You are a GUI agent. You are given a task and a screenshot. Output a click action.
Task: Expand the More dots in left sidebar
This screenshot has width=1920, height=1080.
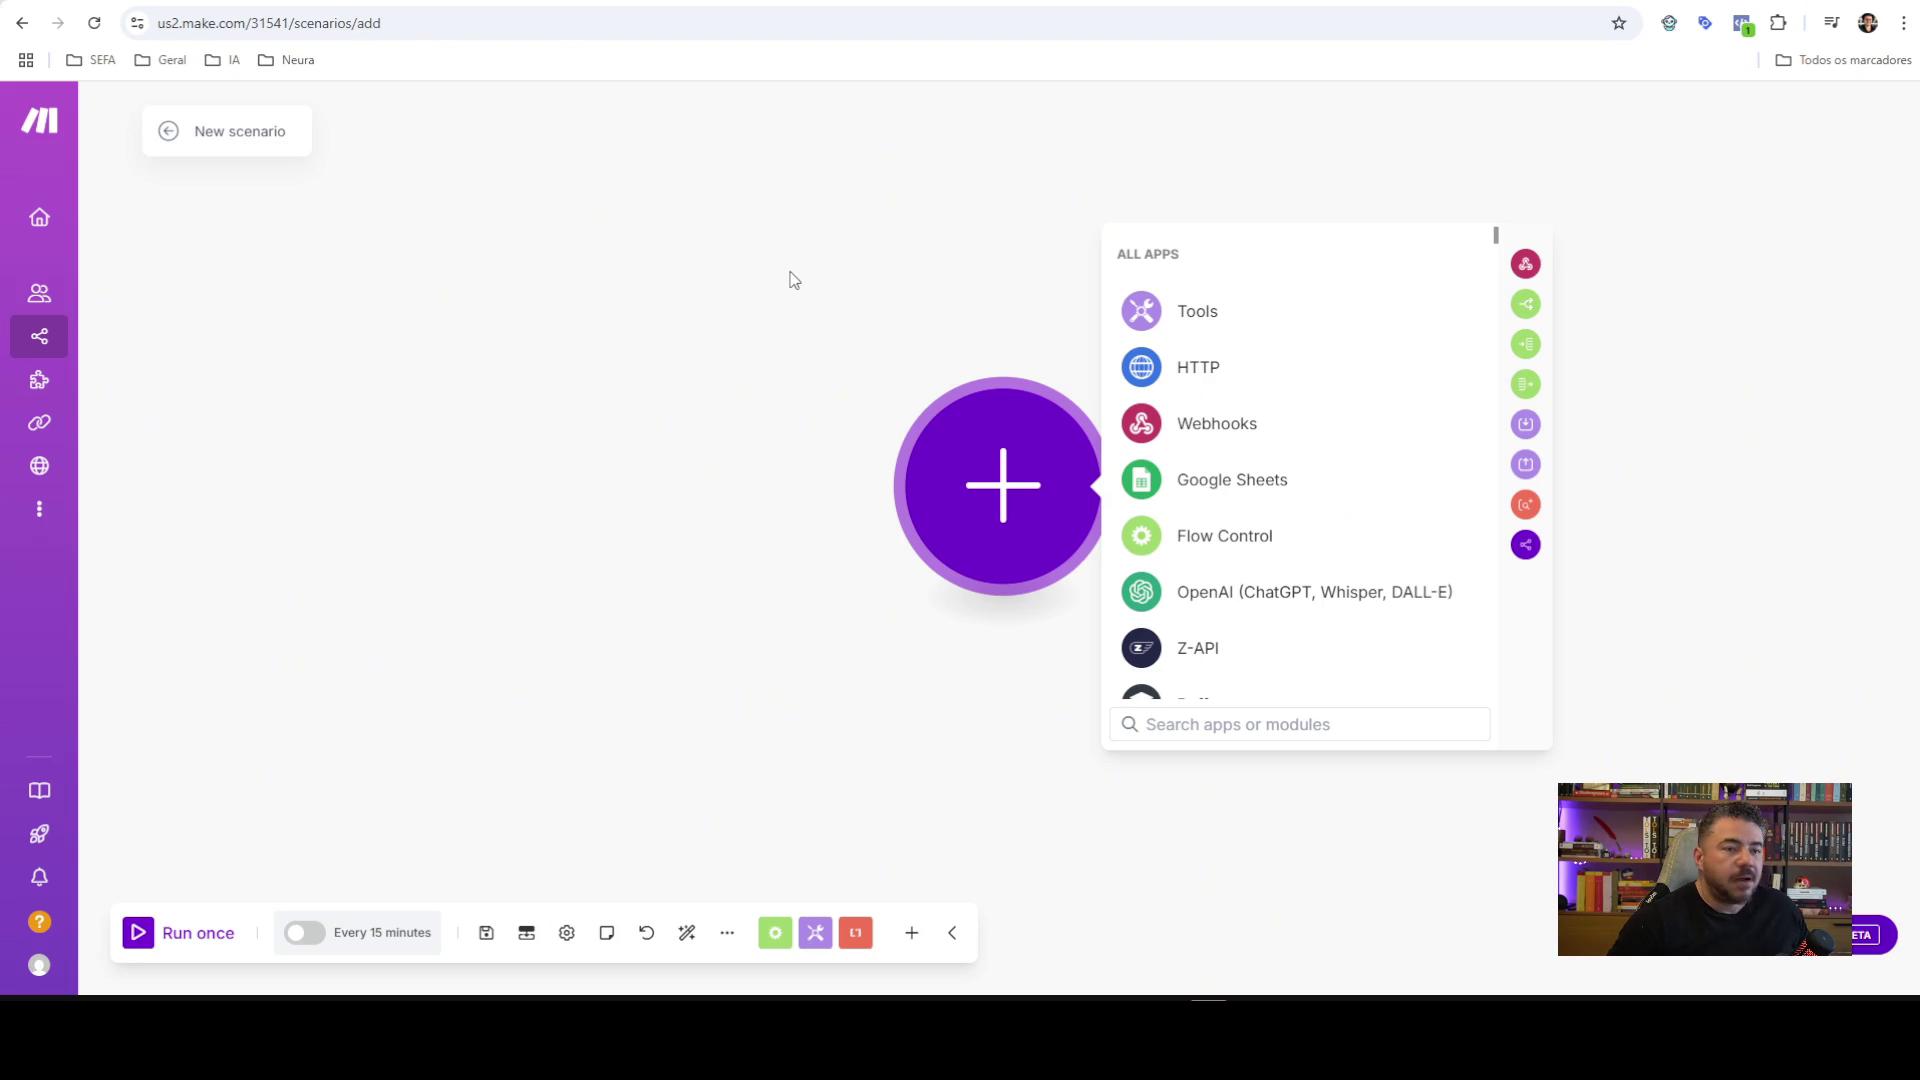pyautogui.click(x=39, y=509)
